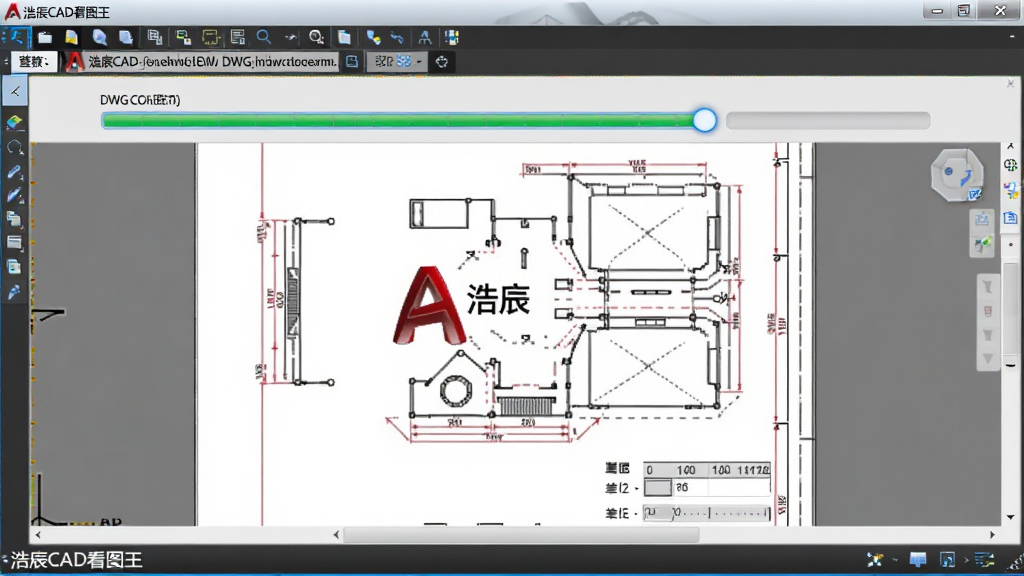Screen dimensions: 1024x576
Task: Click the blue-yellow paint tag icon
Action: pos(374,38)
